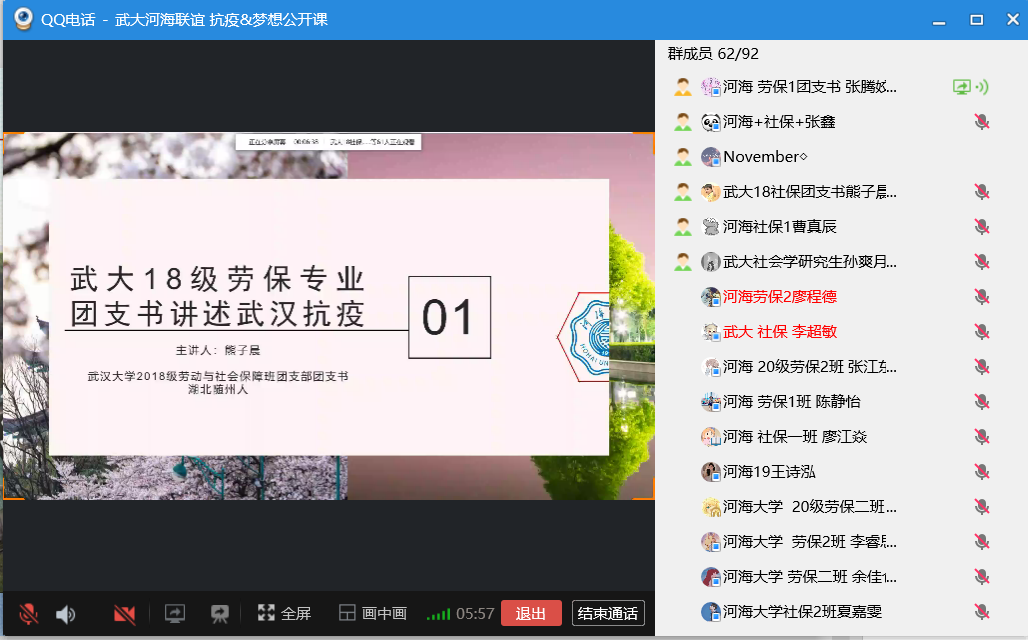
Task: Click the green screen-sharing icon beside 张腾
Action: pyautogui.click(x=962, y=87)
